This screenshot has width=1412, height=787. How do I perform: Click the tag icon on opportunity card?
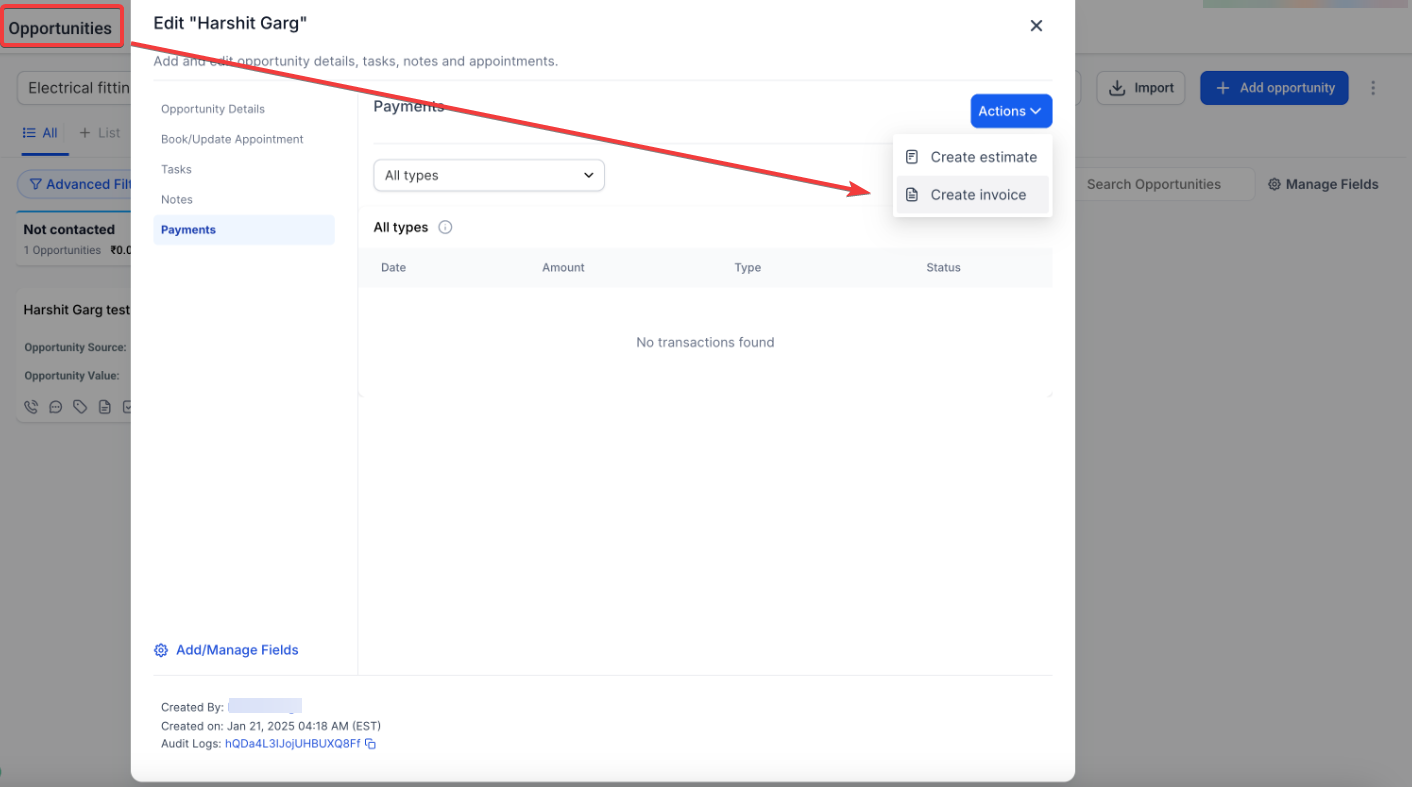(80, 407)
